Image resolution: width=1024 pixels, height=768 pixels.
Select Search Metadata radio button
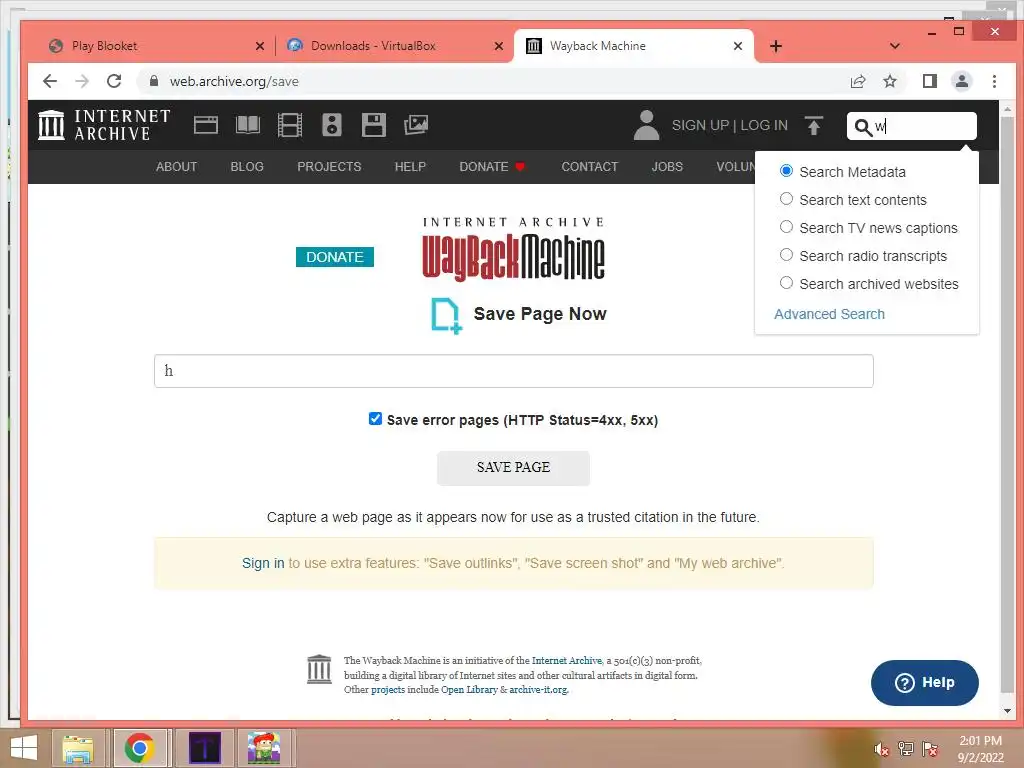point(786,171)
